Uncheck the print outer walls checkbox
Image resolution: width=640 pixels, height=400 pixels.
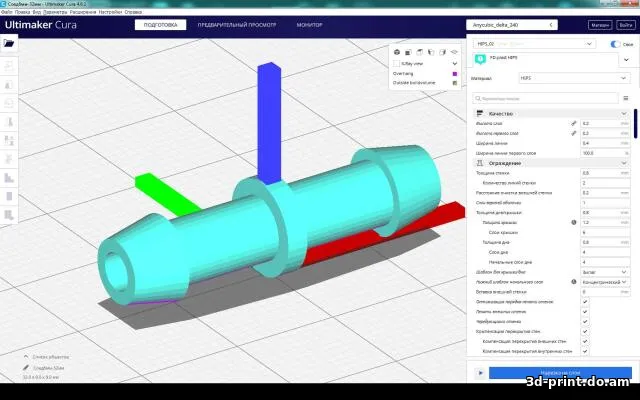[585, 311]
